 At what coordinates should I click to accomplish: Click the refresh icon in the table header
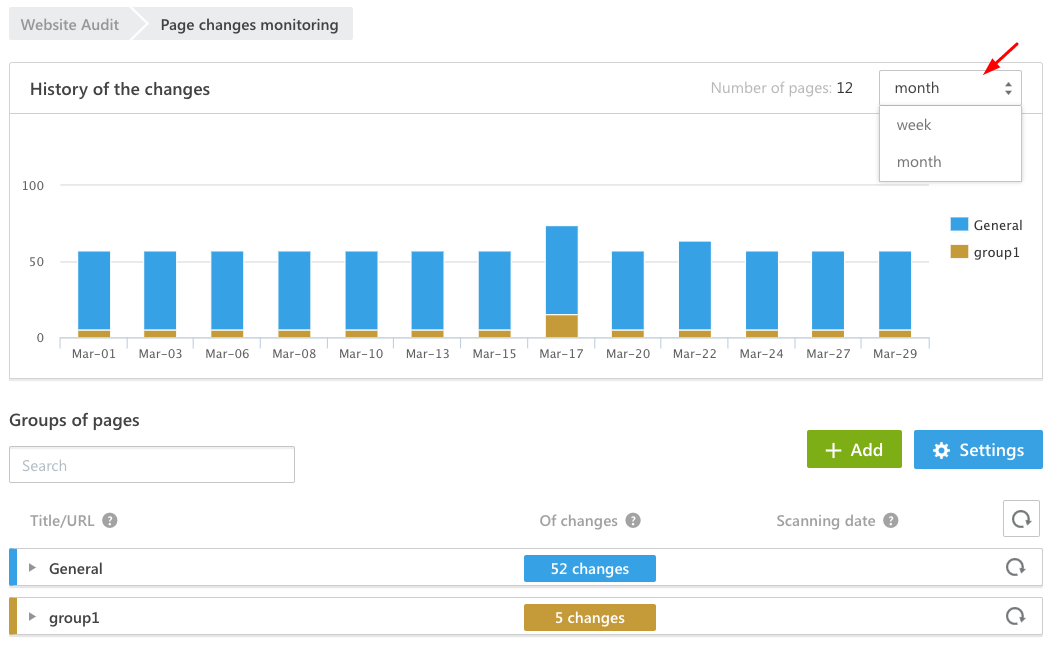1021,519
